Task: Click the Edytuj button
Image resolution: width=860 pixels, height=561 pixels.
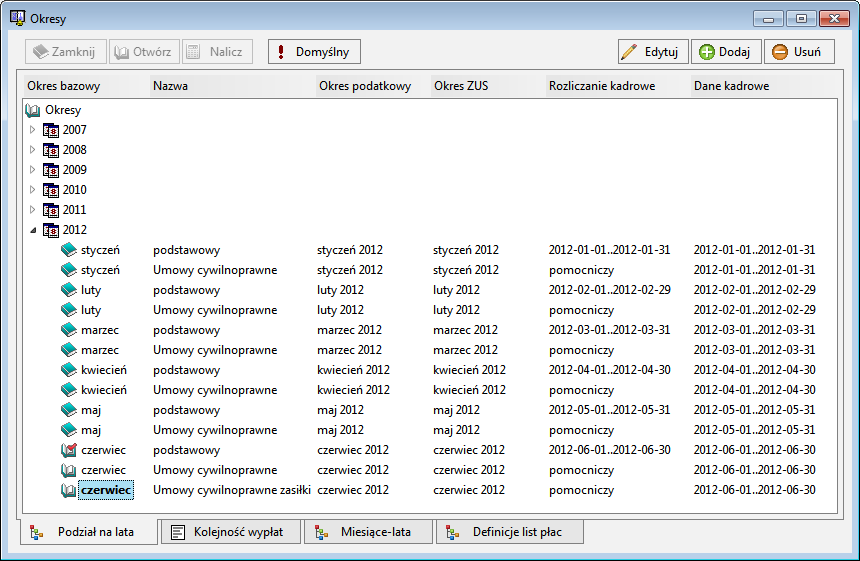Action: pyautogui.click(x=653, y=52)
